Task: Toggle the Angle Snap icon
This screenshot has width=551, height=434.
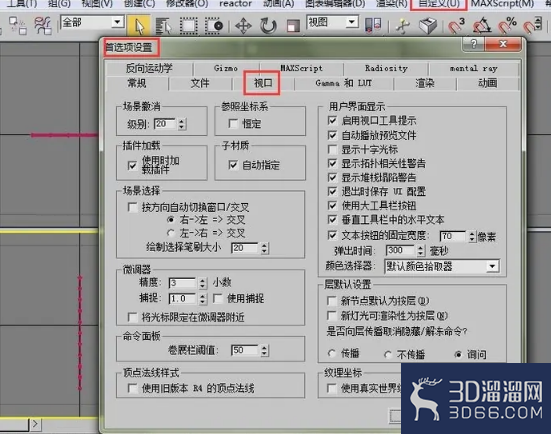Action: (x=482, y=26)
